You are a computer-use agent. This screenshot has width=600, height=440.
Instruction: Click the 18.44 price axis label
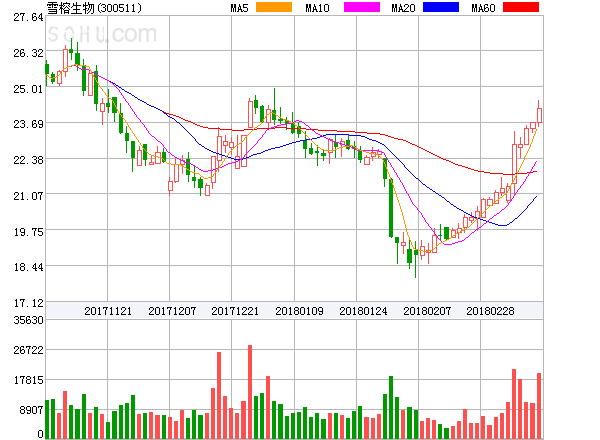[28, 267]
